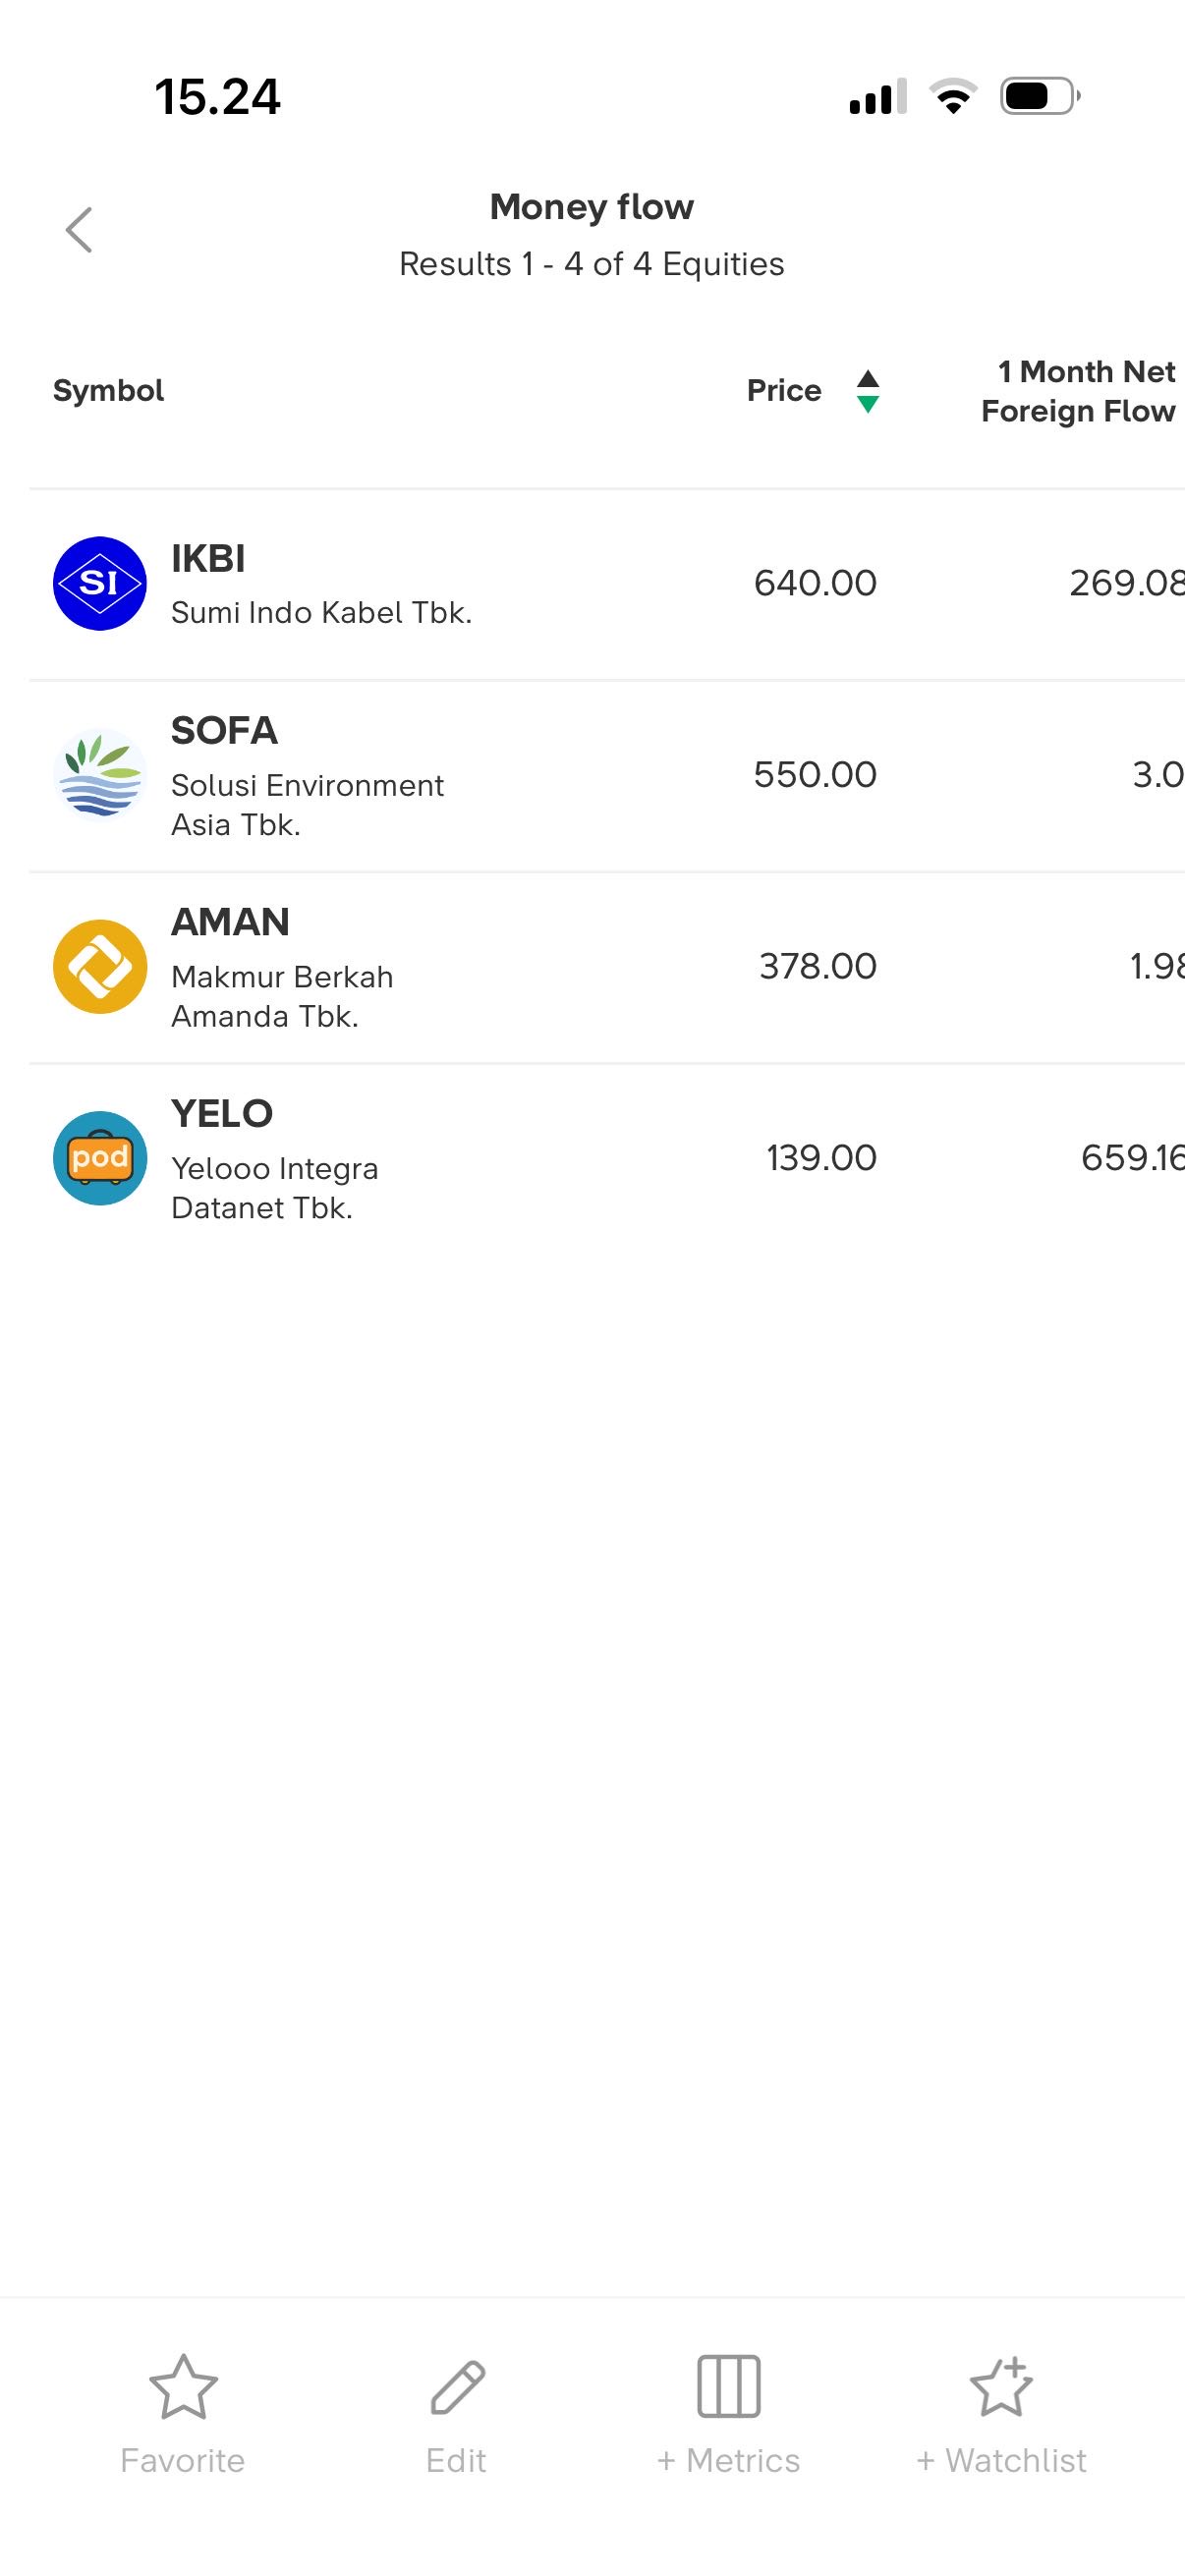Tap the Favorite star icon
Screen dimensions: 1185x2576
pos(183,2386)
